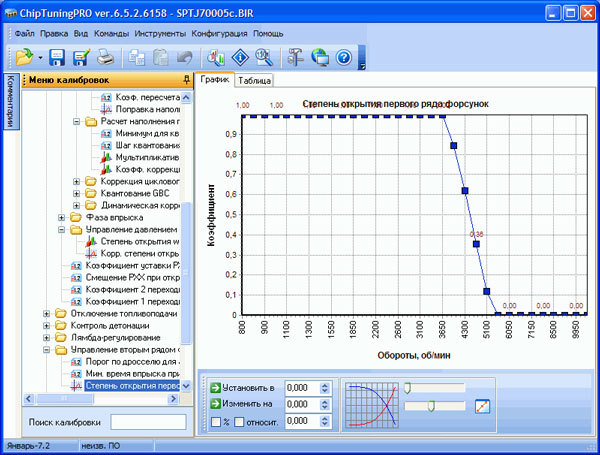Switch to the Таблица tab
This screenshot has width=600, height=455.
point(254,80)
